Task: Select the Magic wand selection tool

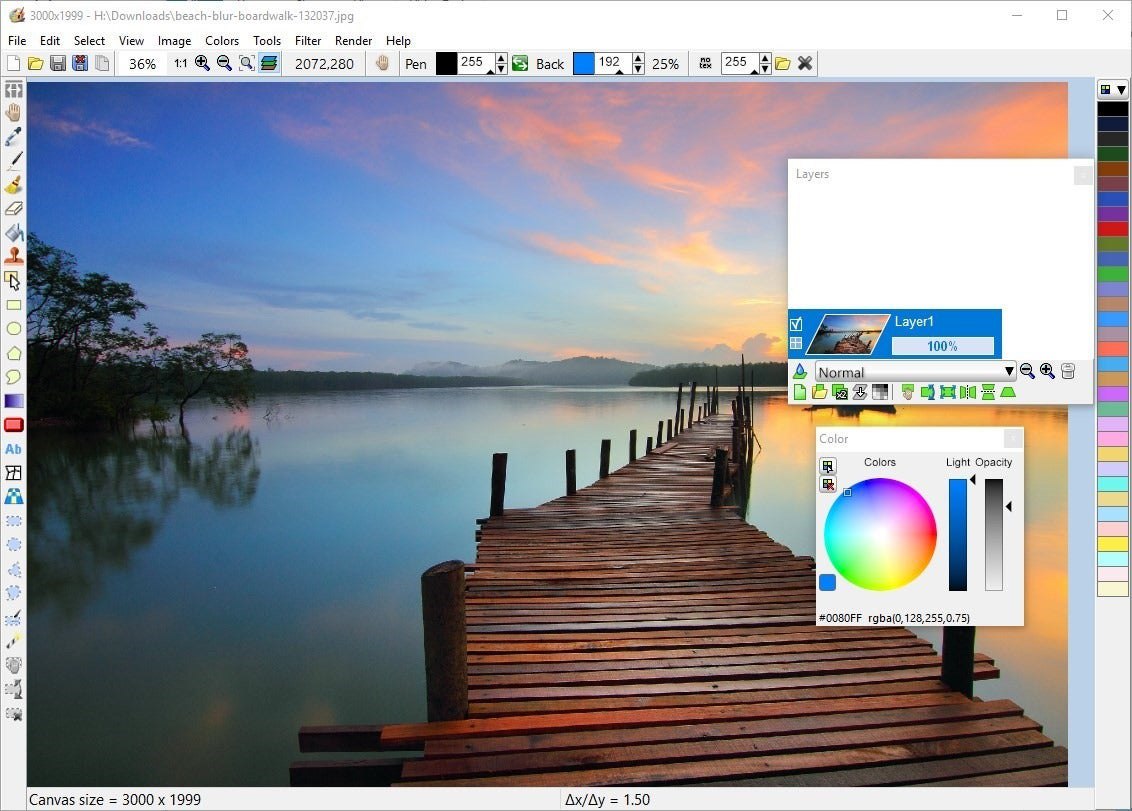Action: click(x=13, y=641)
